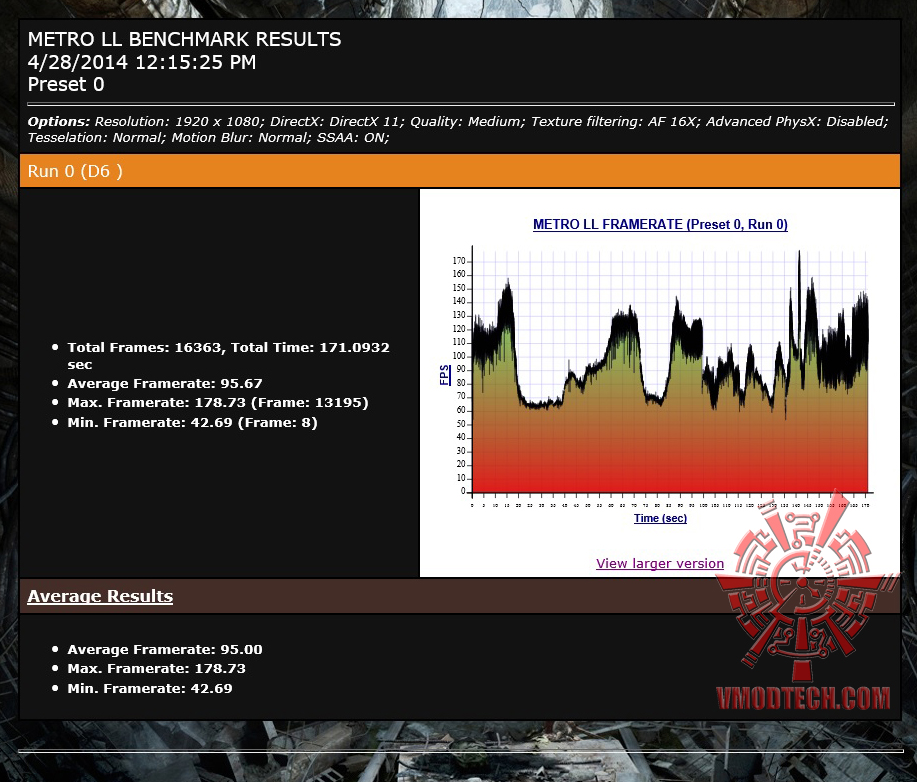
Task: Click the orange Run 0 (D6) bar
Action: (x=460, y=171)
